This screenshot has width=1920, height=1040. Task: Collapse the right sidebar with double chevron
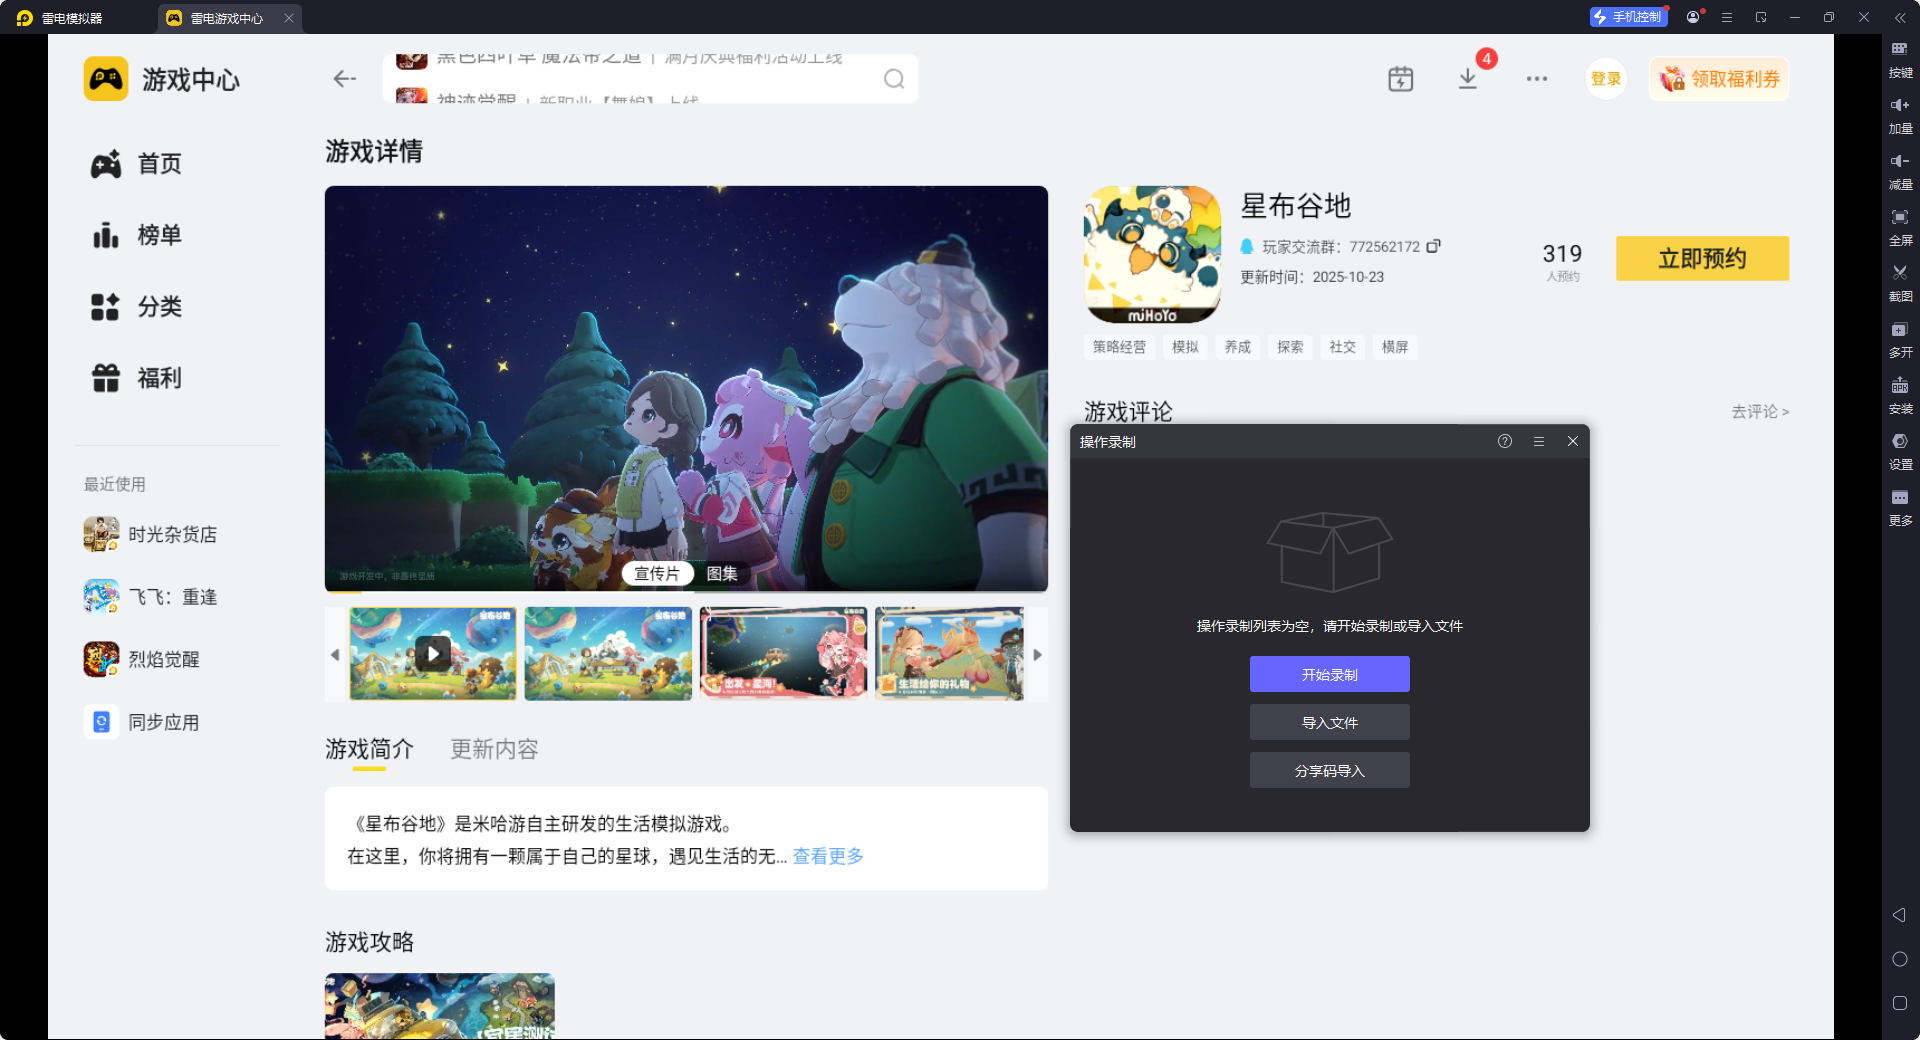click(x=1900, y=17)
